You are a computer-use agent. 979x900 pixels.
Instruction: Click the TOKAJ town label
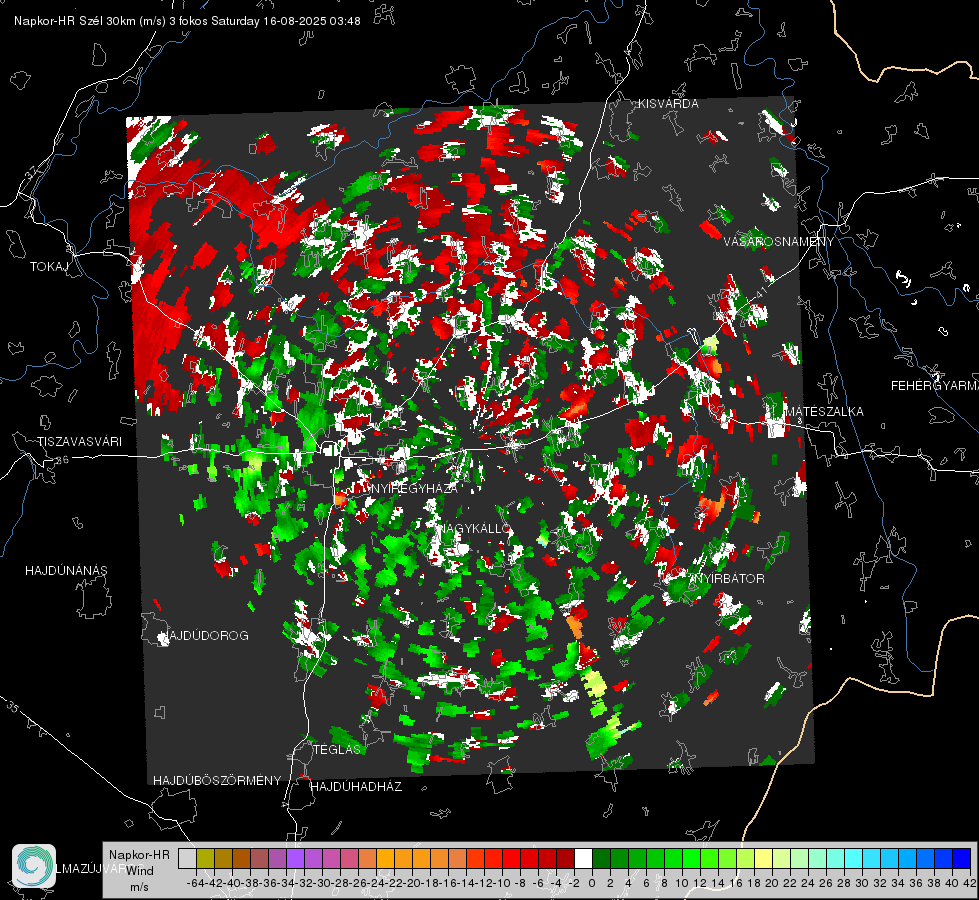49,267
